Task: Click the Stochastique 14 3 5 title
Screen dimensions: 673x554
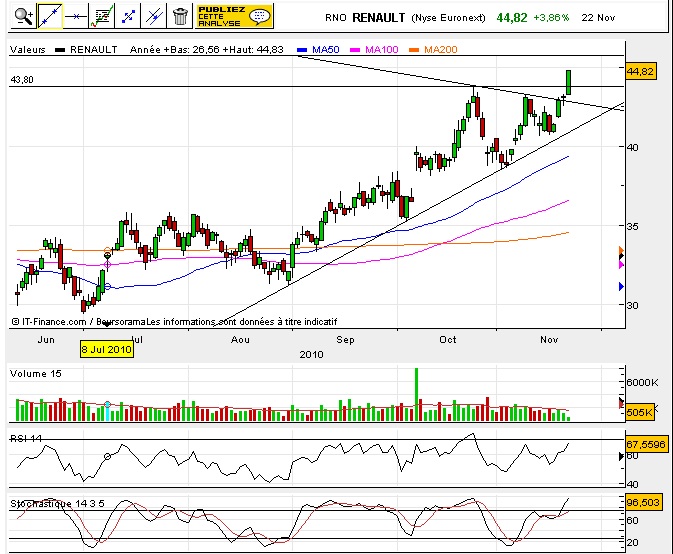Action: (x=58, y=504)
